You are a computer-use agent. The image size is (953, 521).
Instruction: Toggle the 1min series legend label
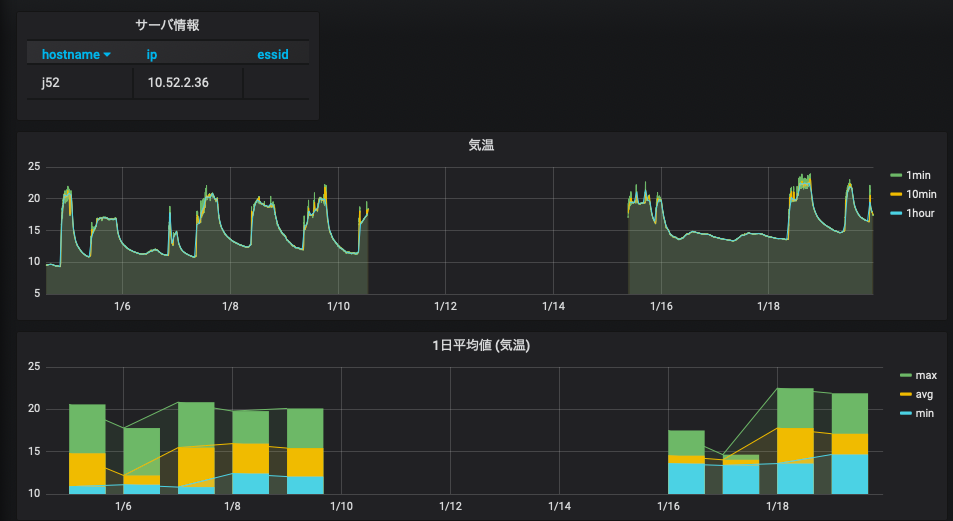(x=918, y=175)
